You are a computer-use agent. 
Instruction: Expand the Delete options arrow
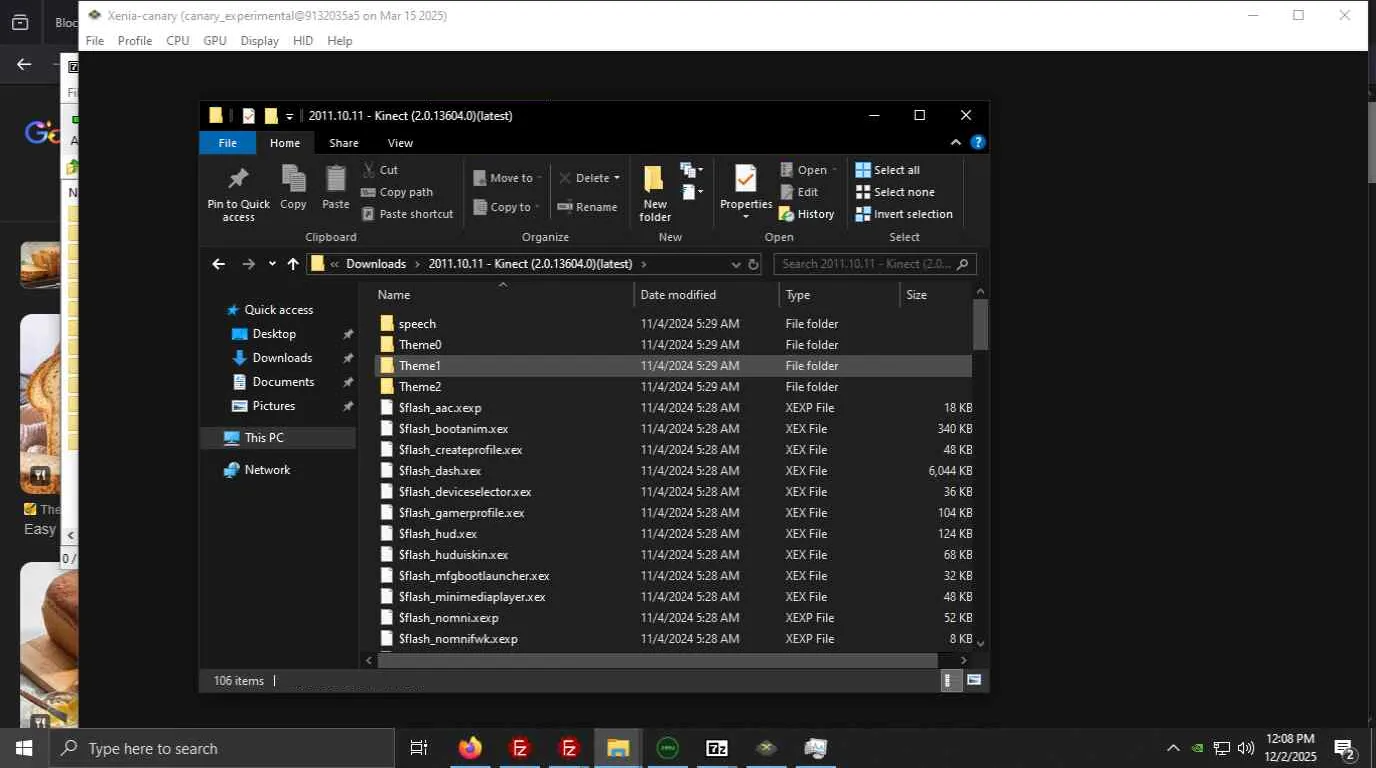[617, 178]
